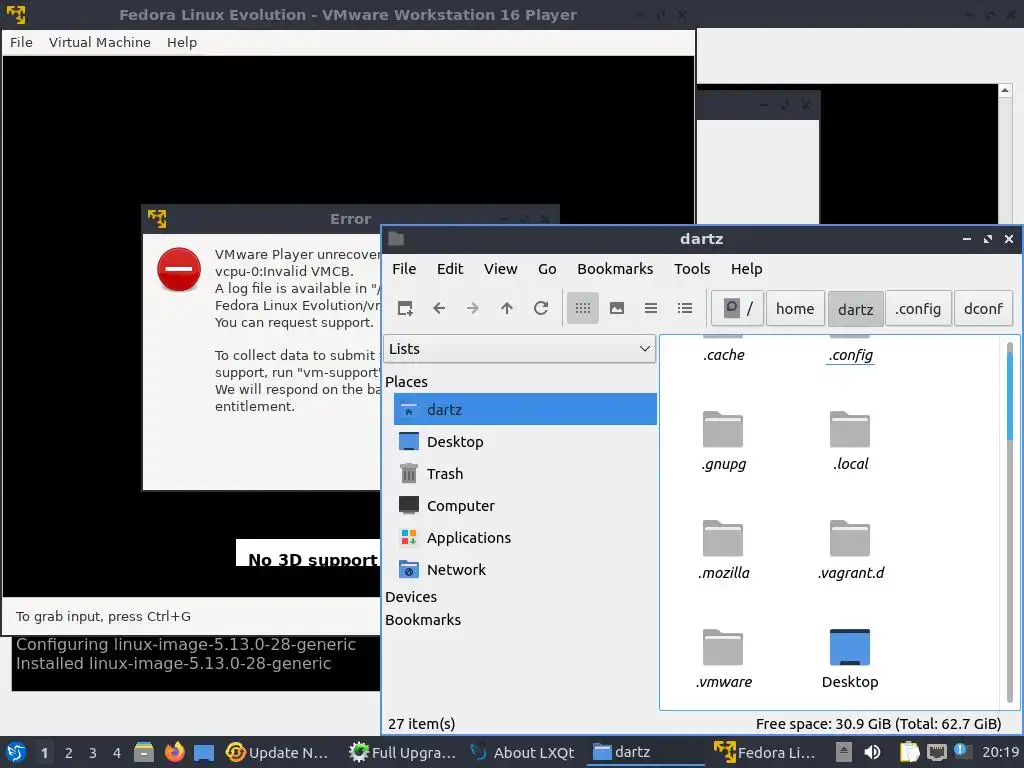This screenshot has width=1024, height=768.
Task: Select dartz home in Places sidebar
Action: pos(525,409)
